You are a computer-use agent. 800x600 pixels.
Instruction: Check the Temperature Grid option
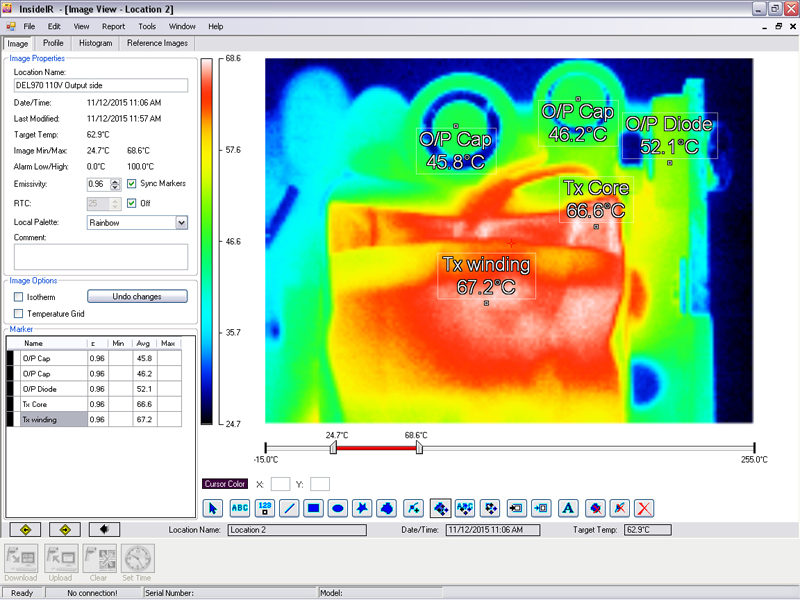click(x=17, y=312)
